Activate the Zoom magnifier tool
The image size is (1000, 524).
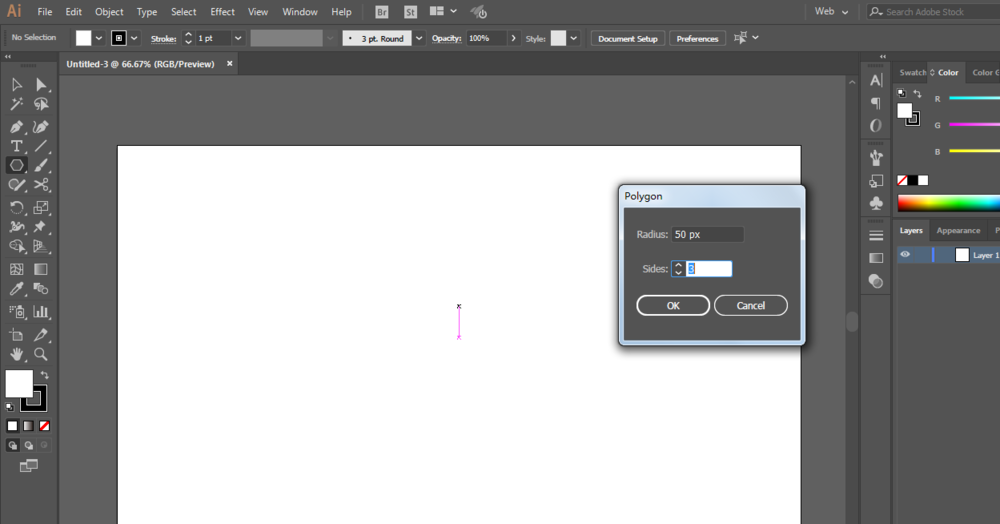41,354
